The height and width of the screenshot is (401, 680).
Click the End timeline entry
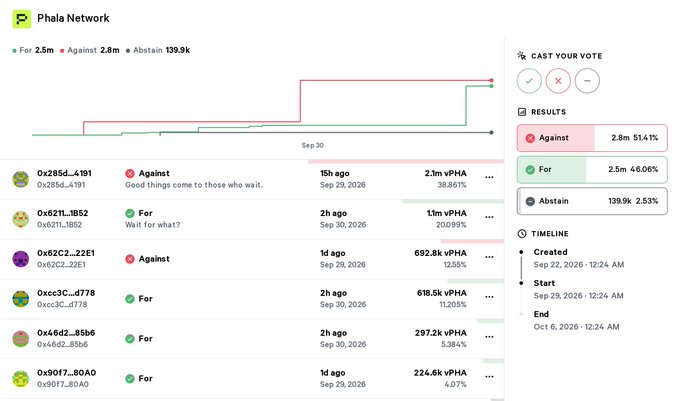click(x=576, y=320)
